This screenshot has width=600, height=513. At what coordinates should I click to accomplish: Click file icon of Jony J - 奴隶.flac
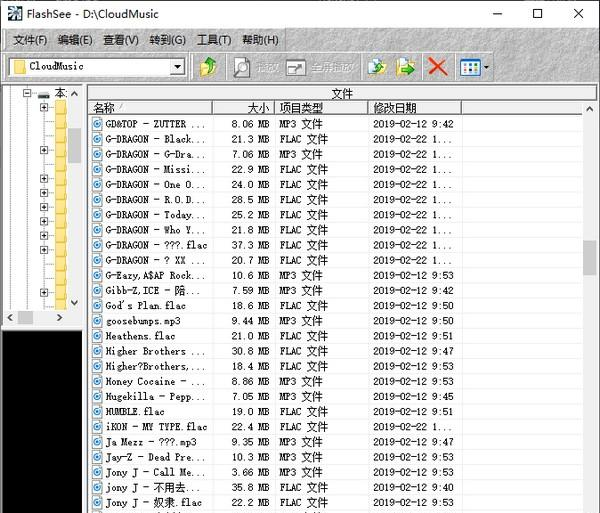[x=97, y=503]
